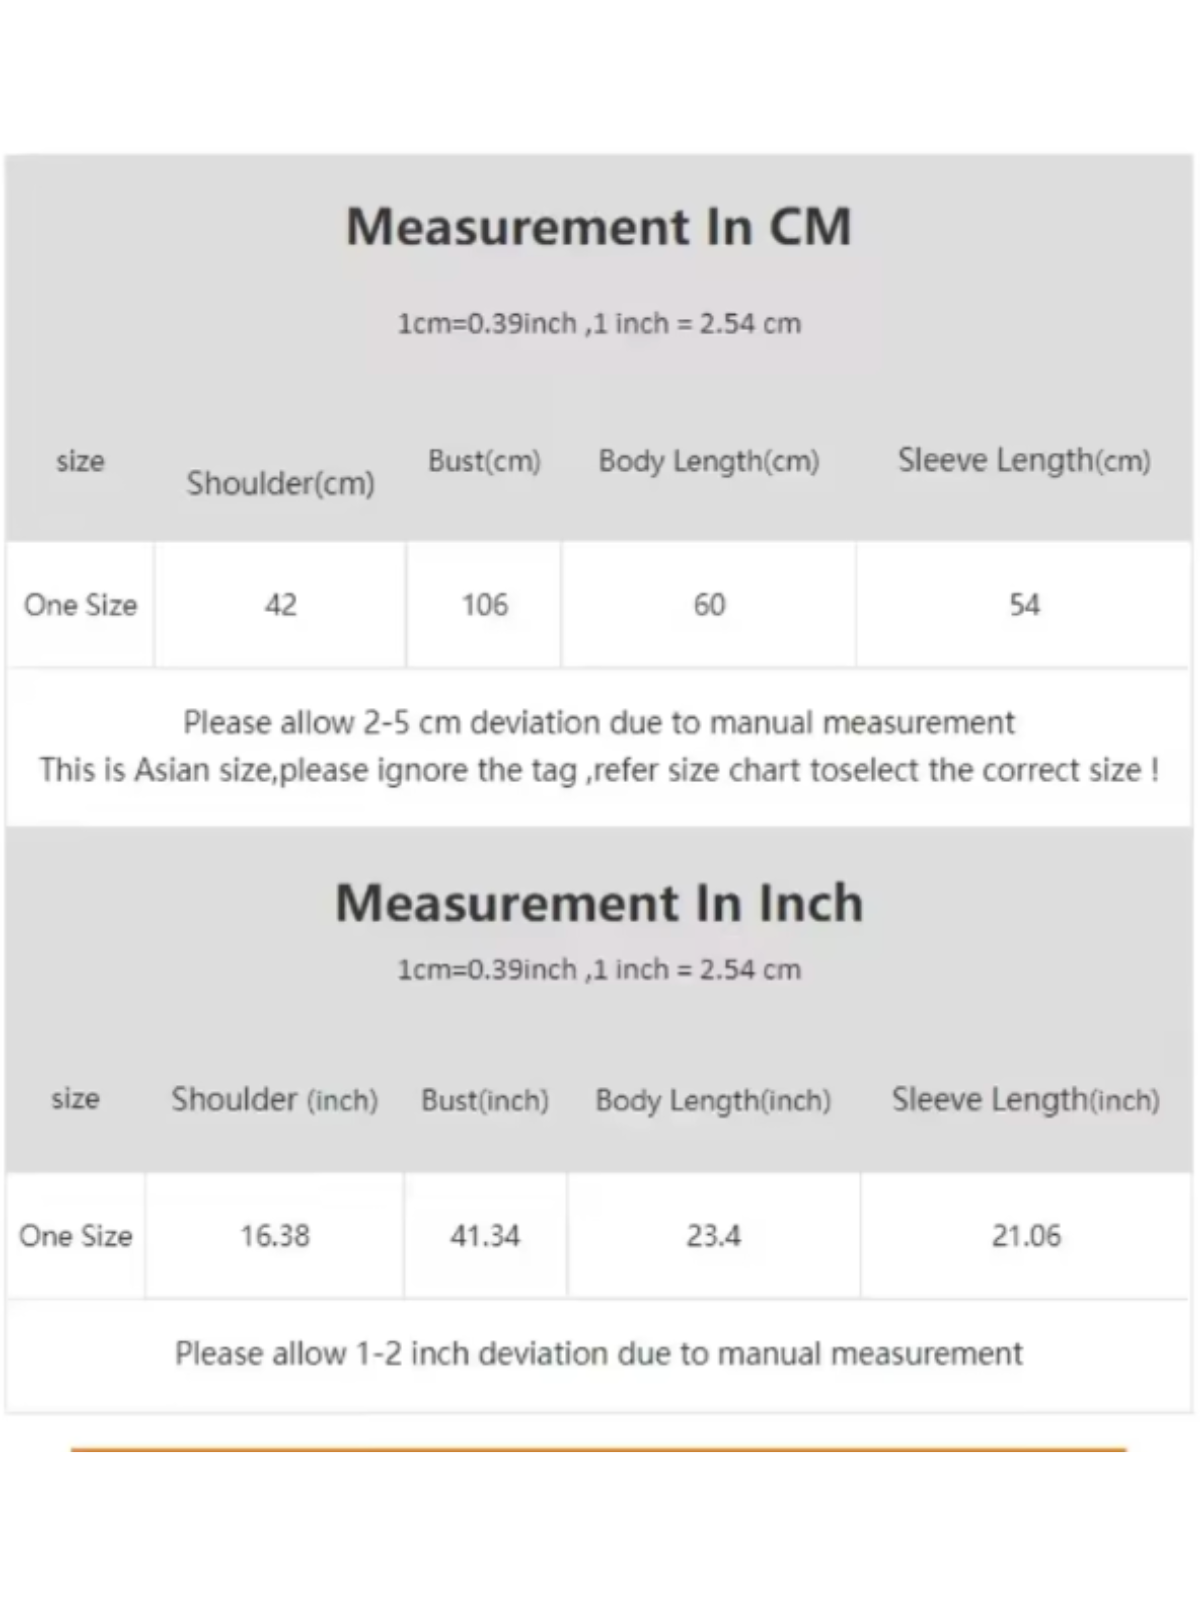Click the Sleeve Length(cm) column header
The image size is (1200, 1600).
(1023, 460)
